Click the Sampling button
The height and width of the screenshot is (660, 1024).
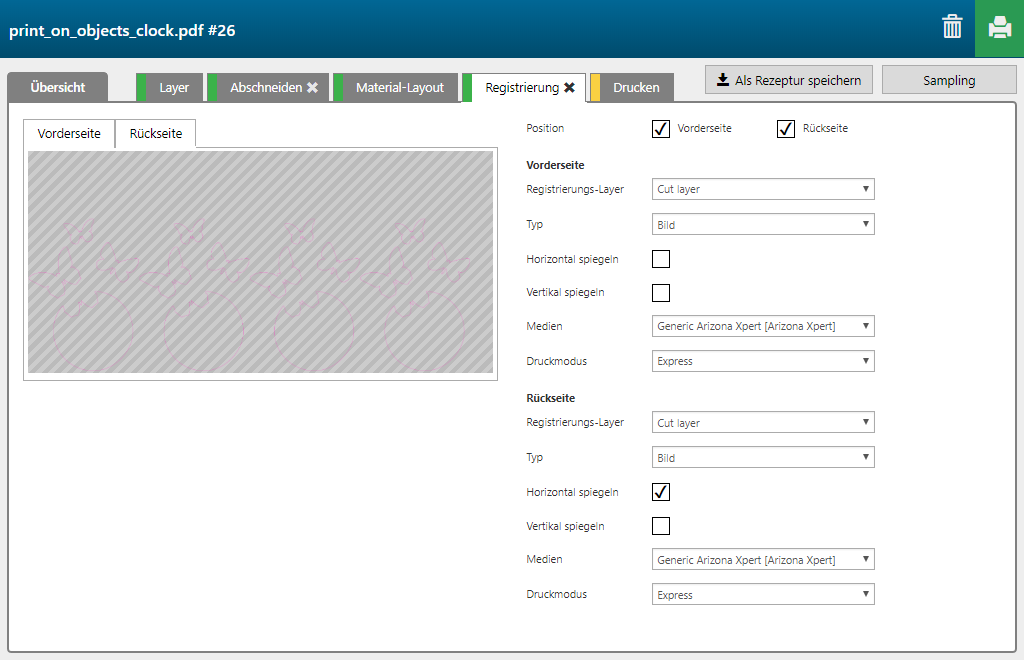948,80
